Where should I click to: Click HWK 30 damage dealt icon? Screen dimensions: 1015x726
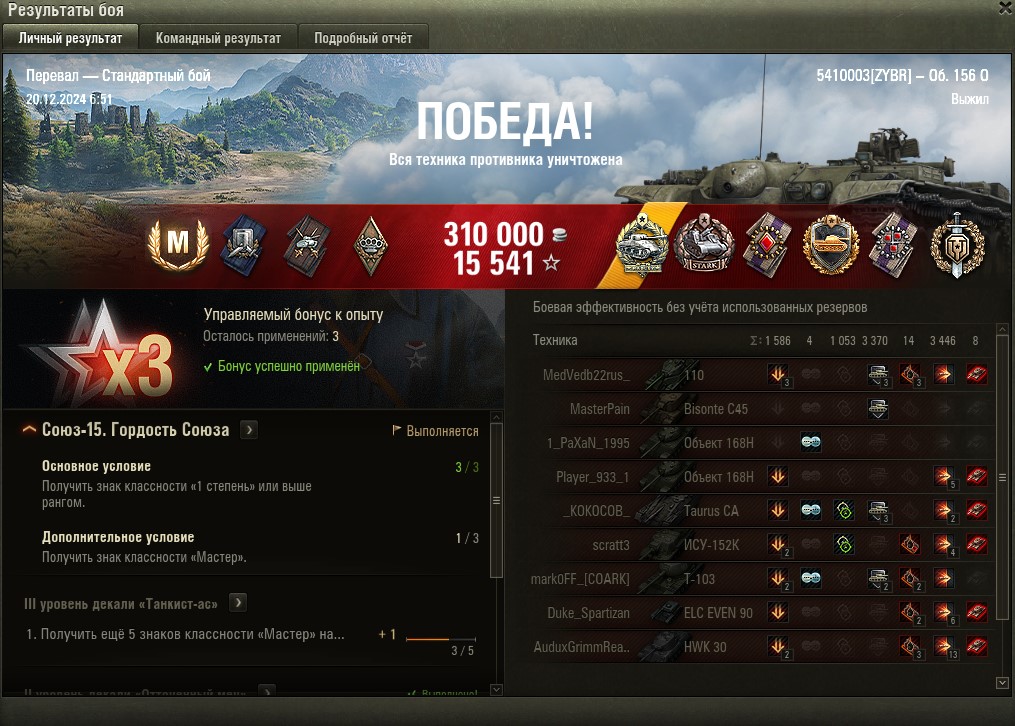(x=943, y=646)
